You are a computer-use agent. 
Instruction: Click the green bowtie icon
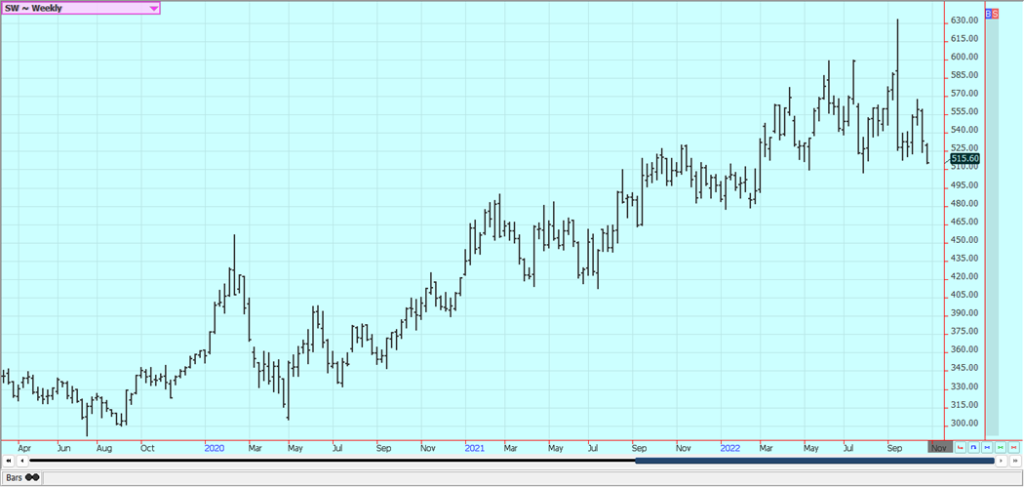click(1000, 447)
